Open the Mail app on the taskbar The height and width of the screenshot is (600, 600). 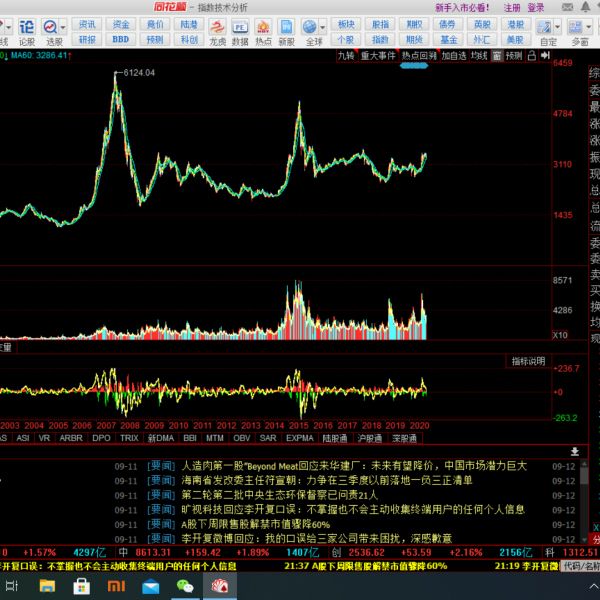click(x=151, y=586)
